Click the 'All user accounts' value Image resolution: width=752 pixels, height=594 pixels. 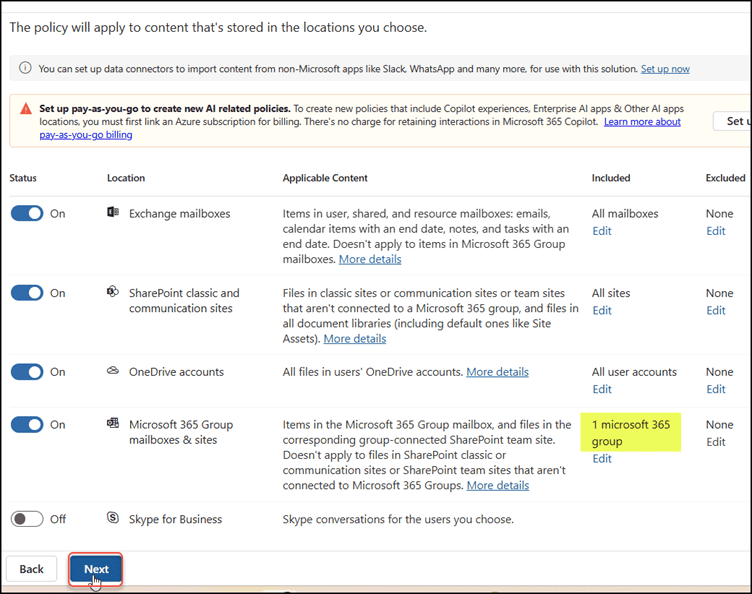[634, 372]
